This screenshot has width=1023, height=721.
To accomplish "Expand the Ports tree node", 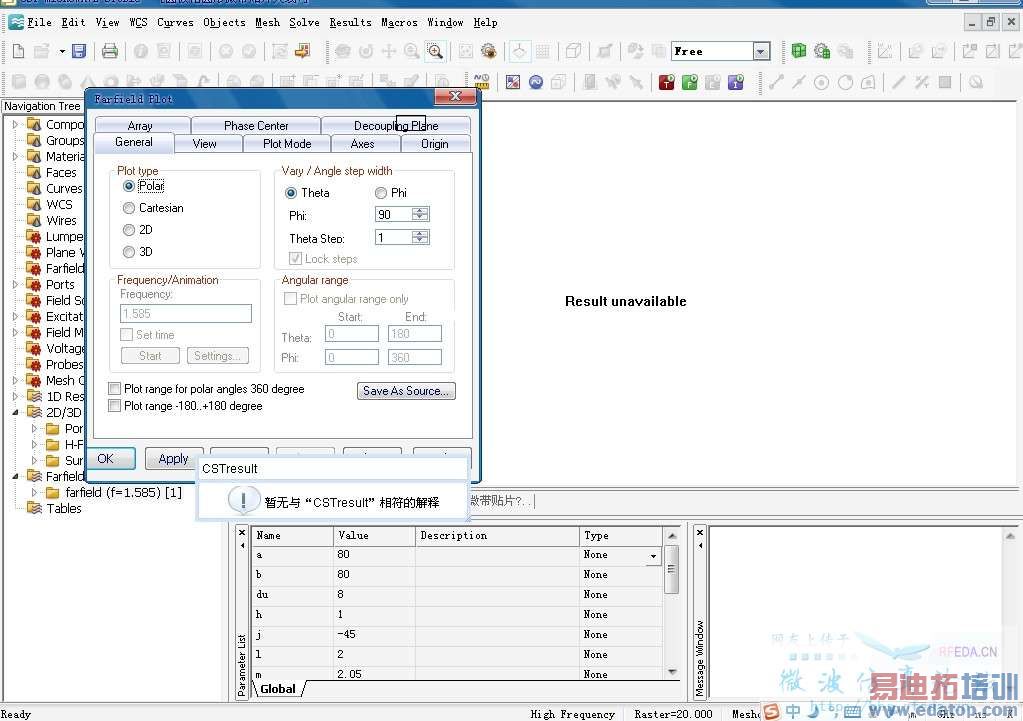I will coord(16,285).
